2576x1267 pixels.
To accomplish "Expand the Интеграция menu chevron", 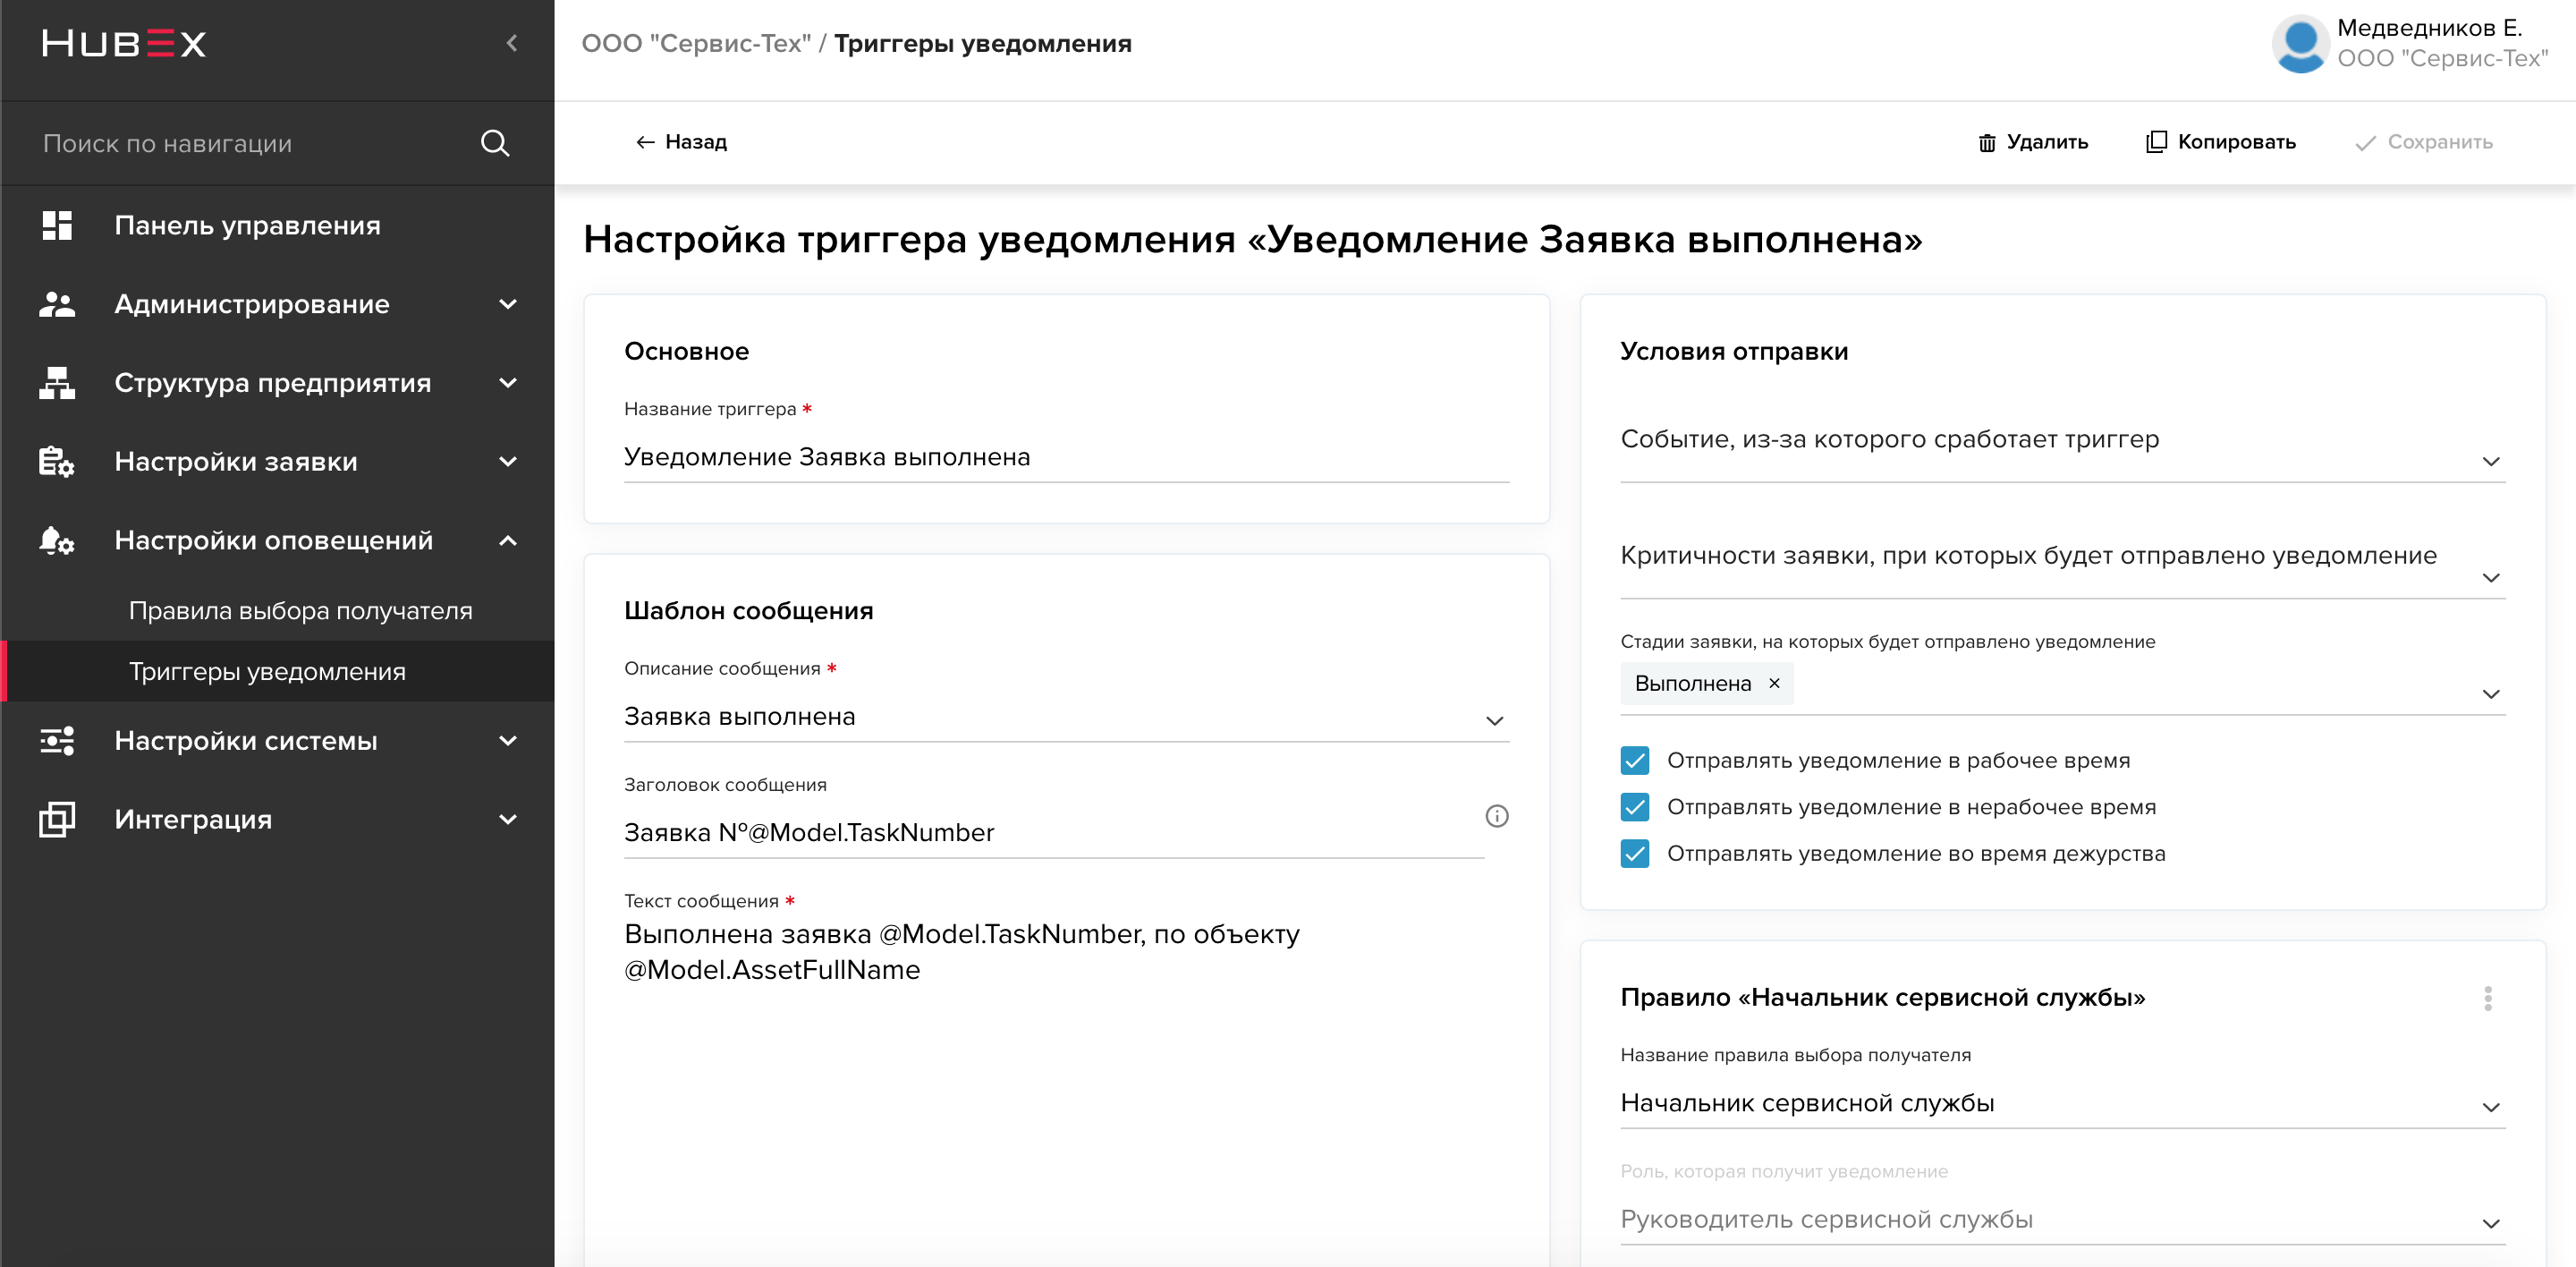I will 508,819.
